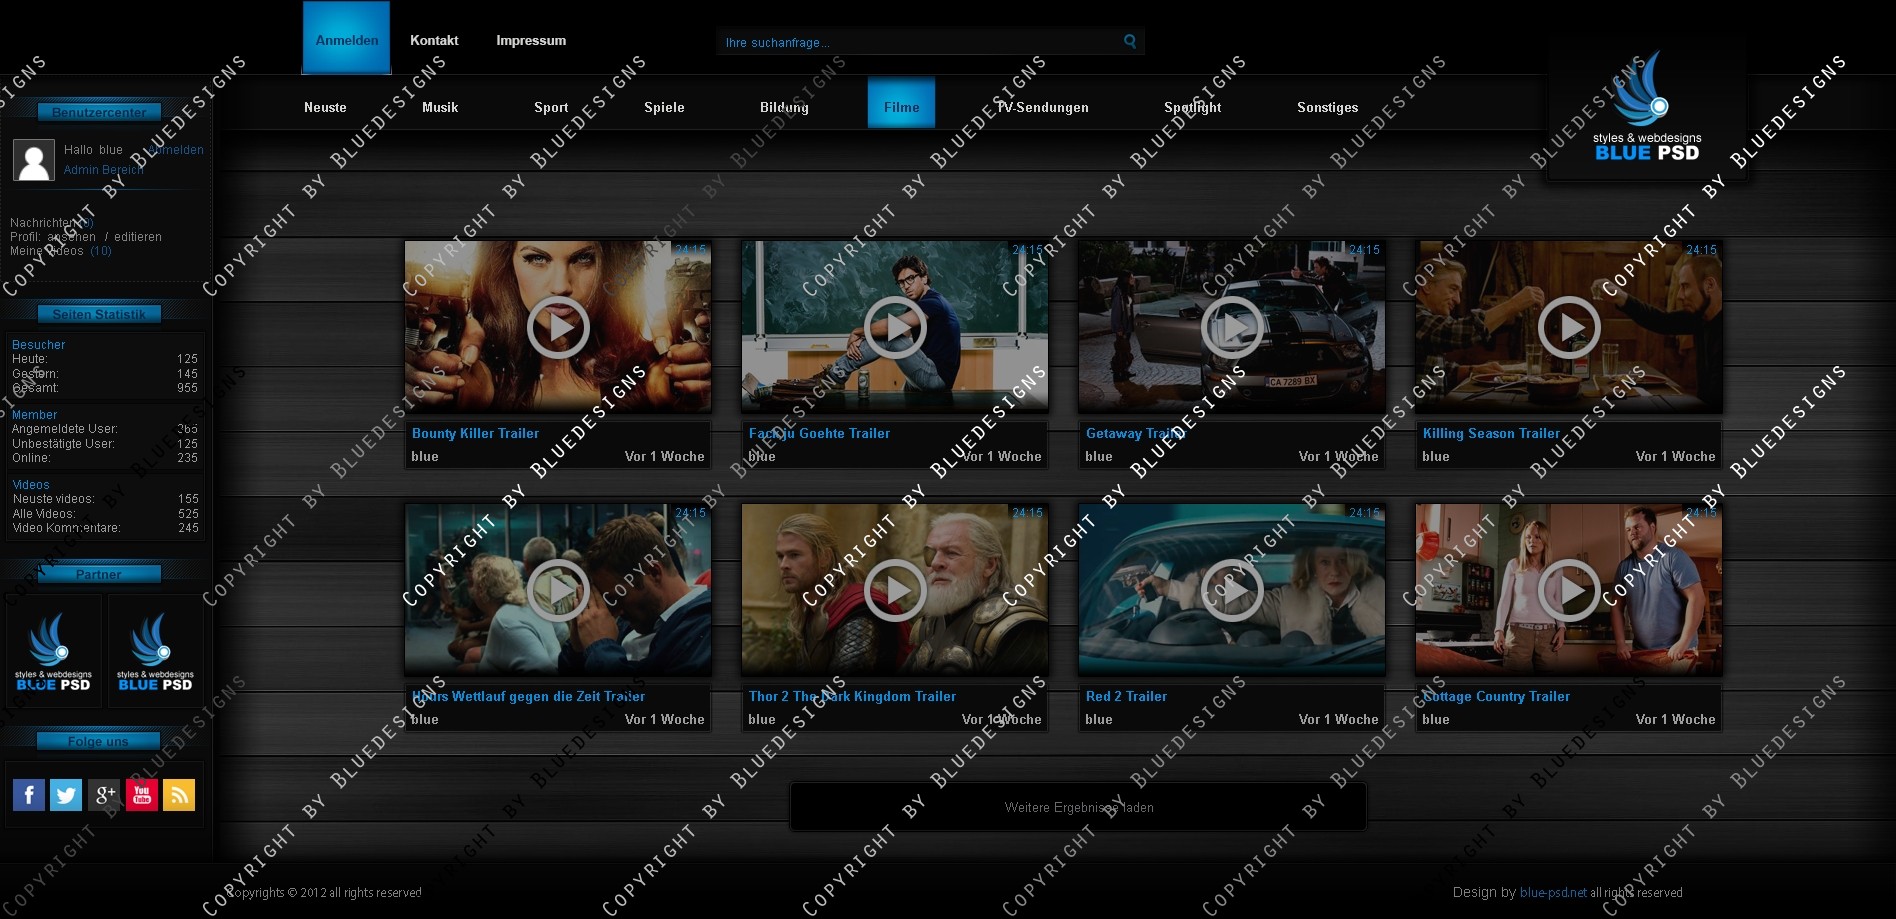
Task: Click the Seiten Statistik panel header
Action: (x=99, y=314)
